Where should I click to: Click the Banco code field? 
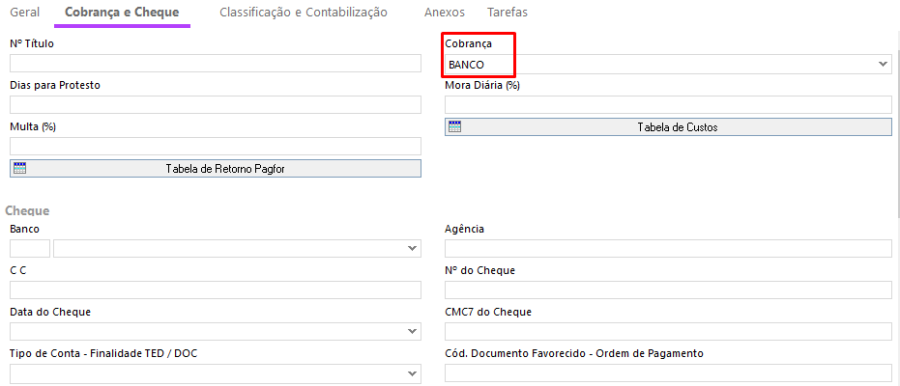coord(30,248)
